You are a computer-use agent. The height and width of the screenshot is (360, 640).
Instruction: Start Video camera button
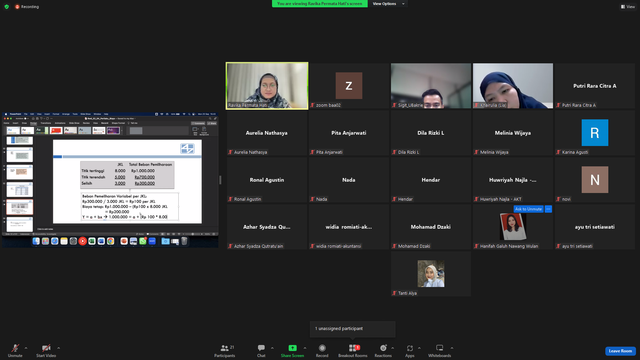[46, 351]
